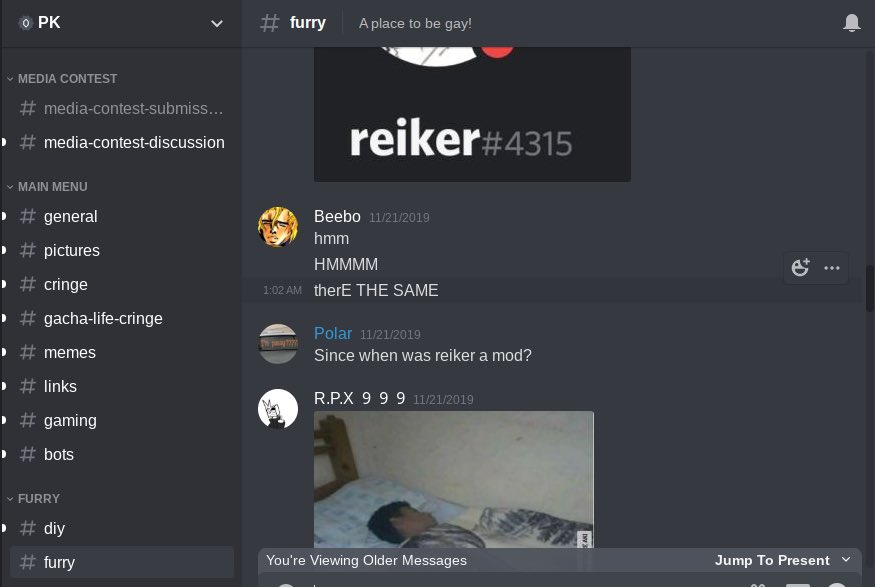
Task: Click the Polar username link
Action: pyautogui.click(x=333, y=333)
